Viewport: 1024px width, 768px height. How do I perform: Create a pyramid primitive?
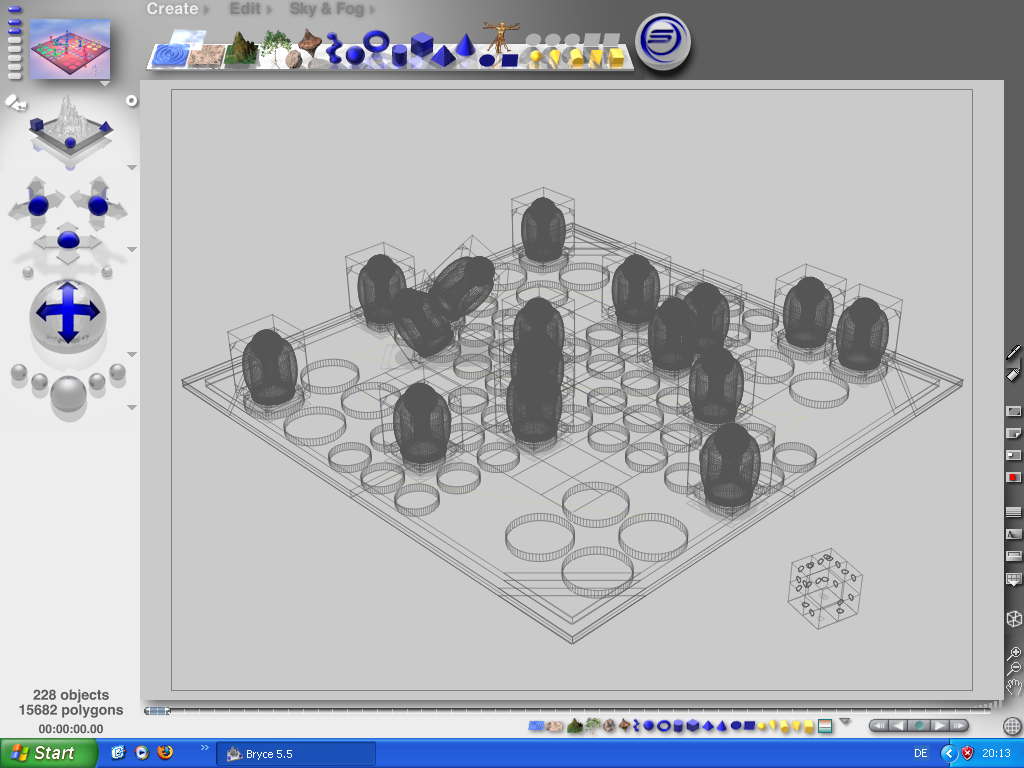pos(443,56)
